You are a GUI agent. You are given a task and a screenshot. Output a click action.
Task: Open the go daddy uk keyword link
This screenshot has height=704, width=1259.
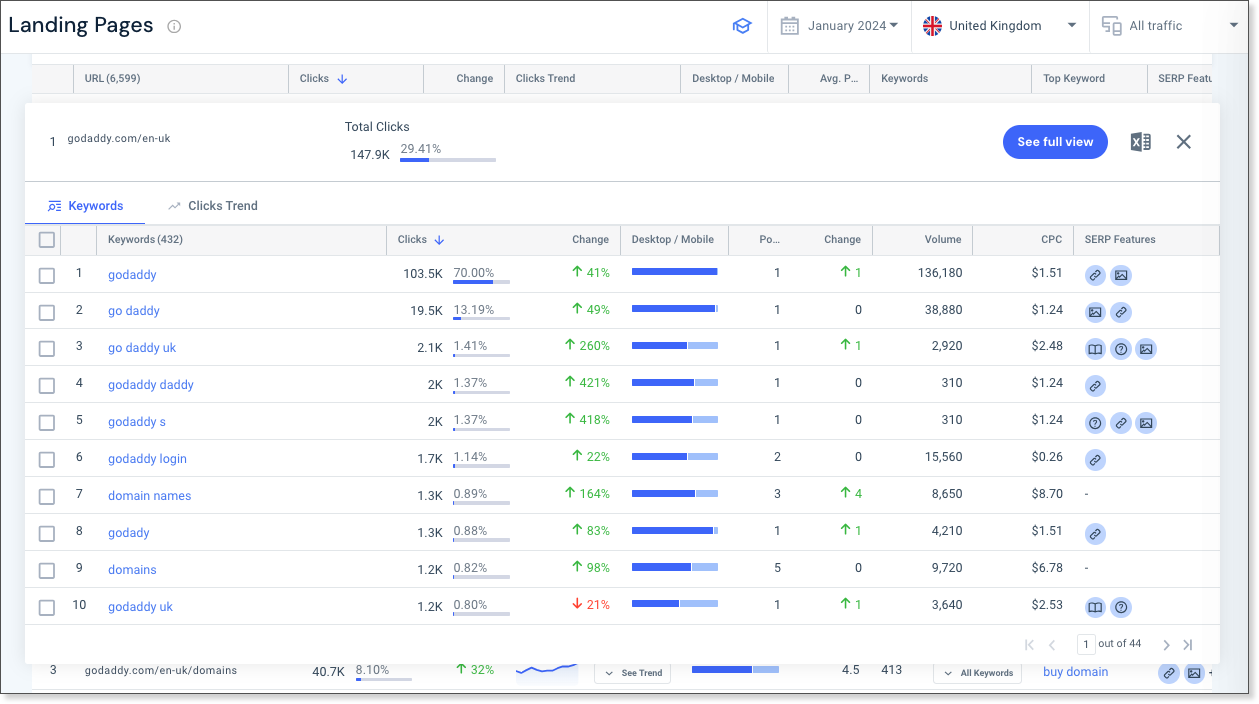(142, 348)
